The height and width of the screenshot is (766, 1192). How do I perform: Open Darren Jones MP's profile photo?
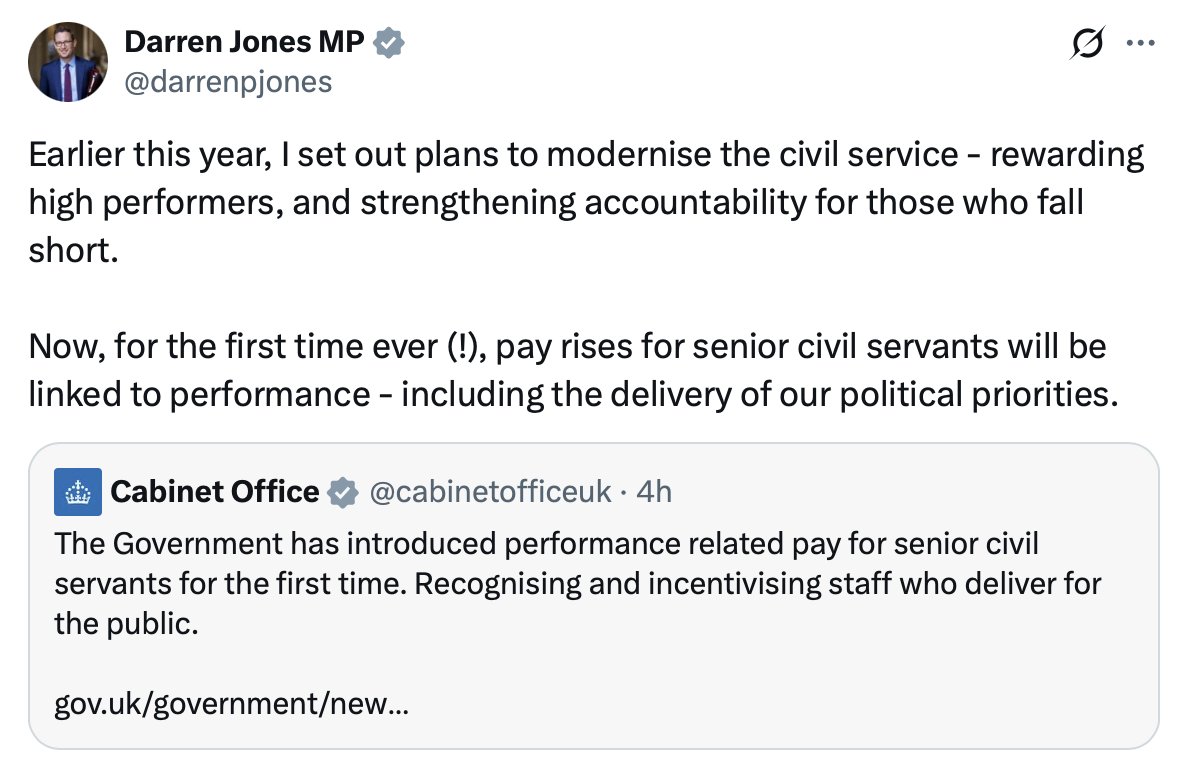pos(68,62)
